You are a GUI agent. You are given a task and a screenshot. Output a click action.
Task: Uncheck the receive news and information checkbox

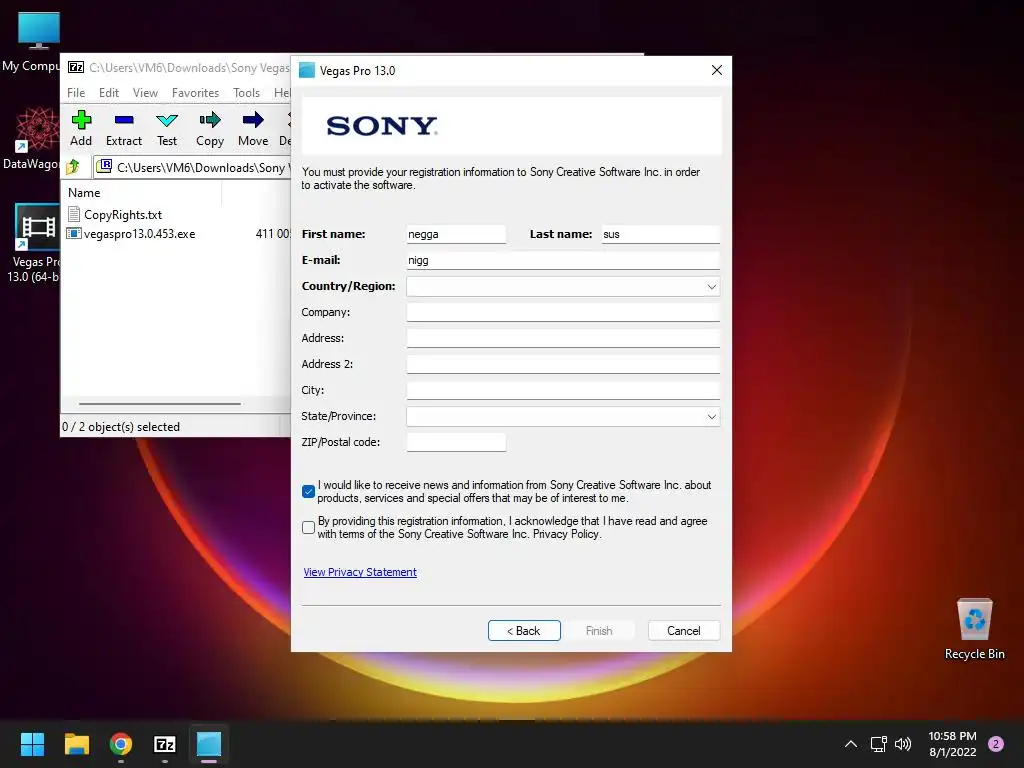(x=309, y=491)
